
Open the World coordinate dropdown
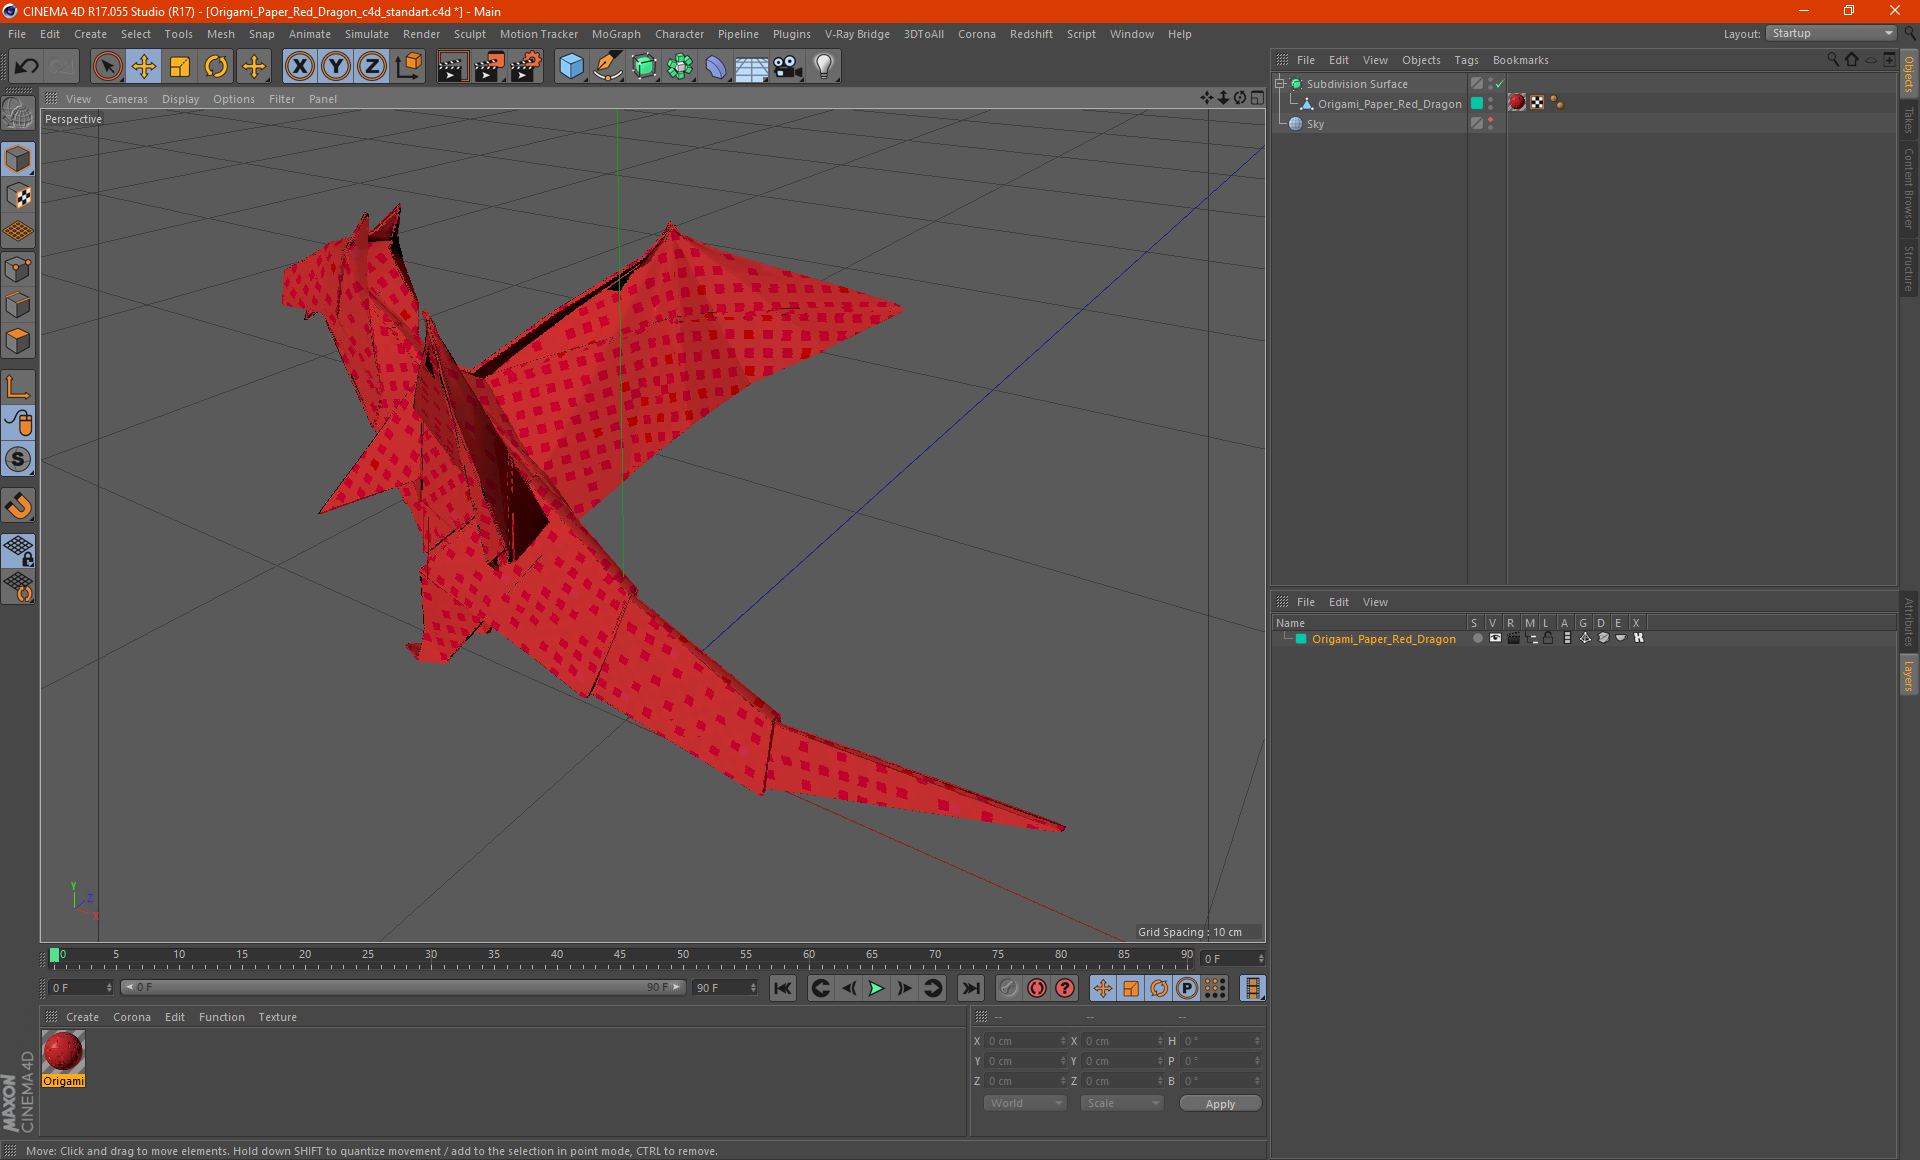1025,1103
